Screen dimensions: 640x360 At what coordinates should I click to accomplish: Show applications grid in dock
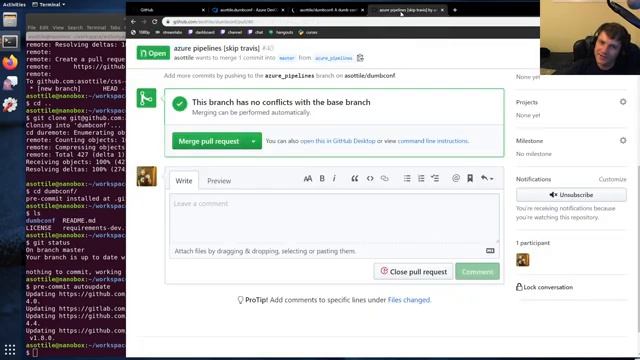tap(10, 349)
